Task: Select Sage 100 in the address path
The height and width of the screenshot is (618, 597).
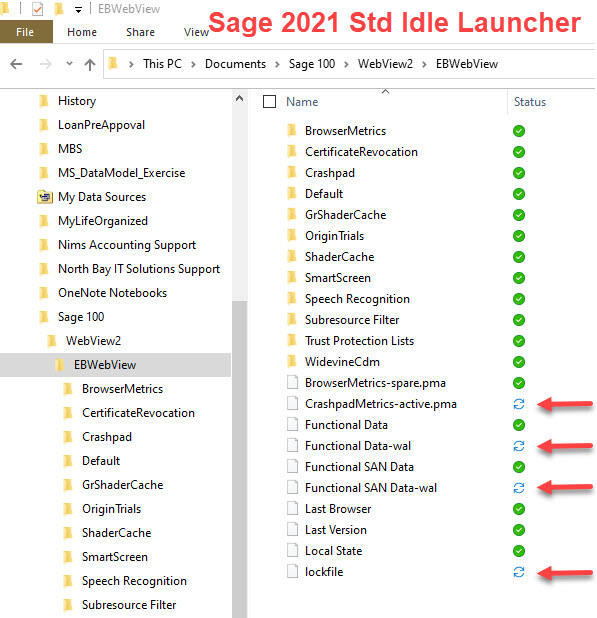Action: point(312,64)
